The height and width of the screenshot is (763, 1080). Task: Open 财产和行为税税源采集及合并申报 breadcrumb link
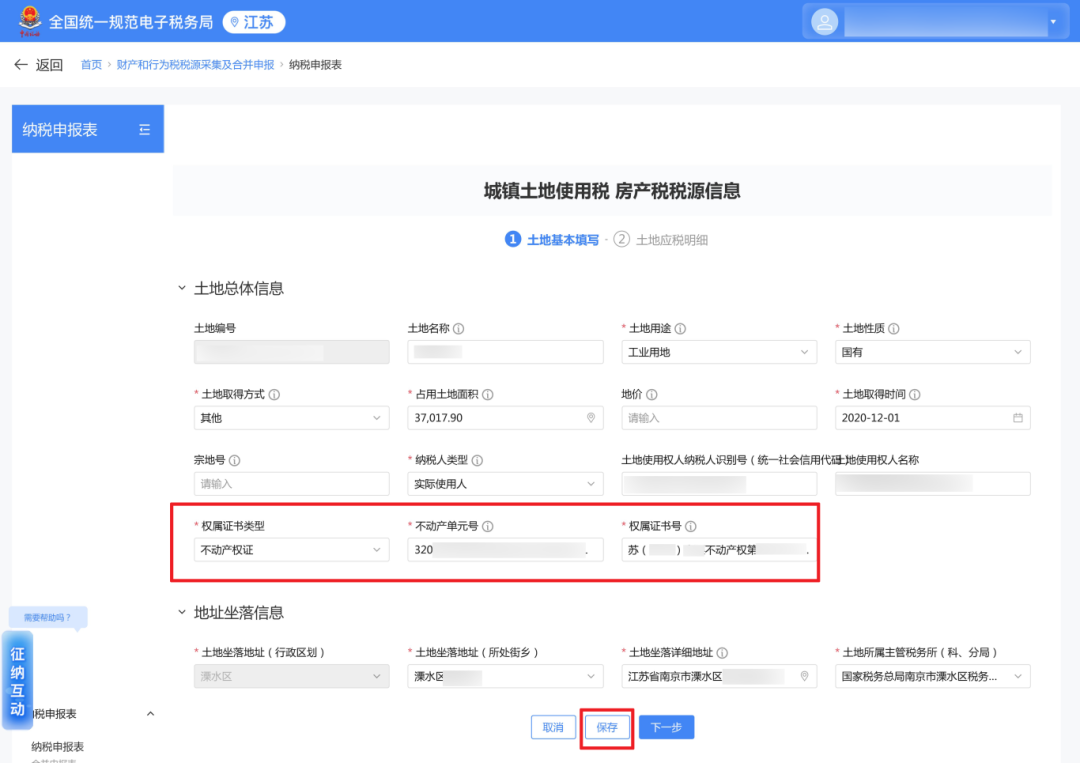[x=195, y=65]
